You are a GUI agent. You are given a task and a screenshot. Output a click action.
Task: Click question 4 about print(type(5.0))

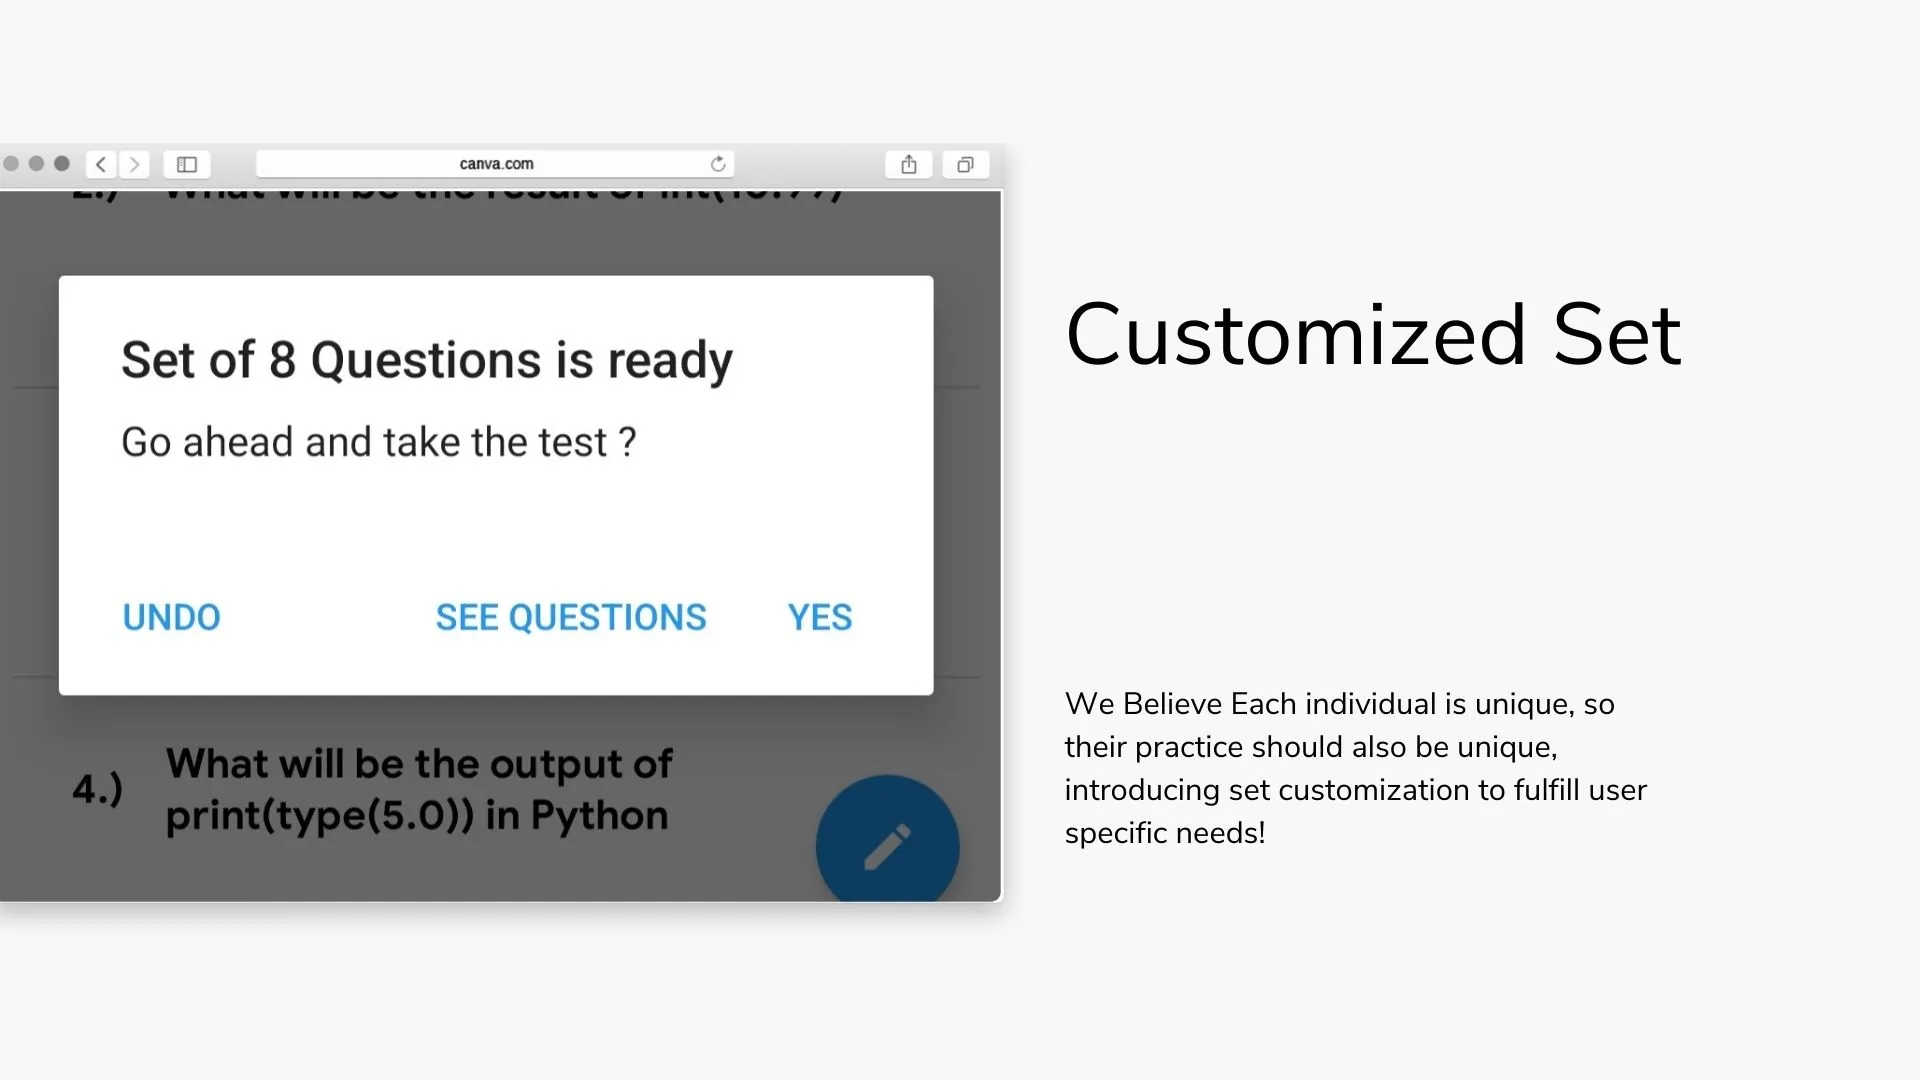372,790
